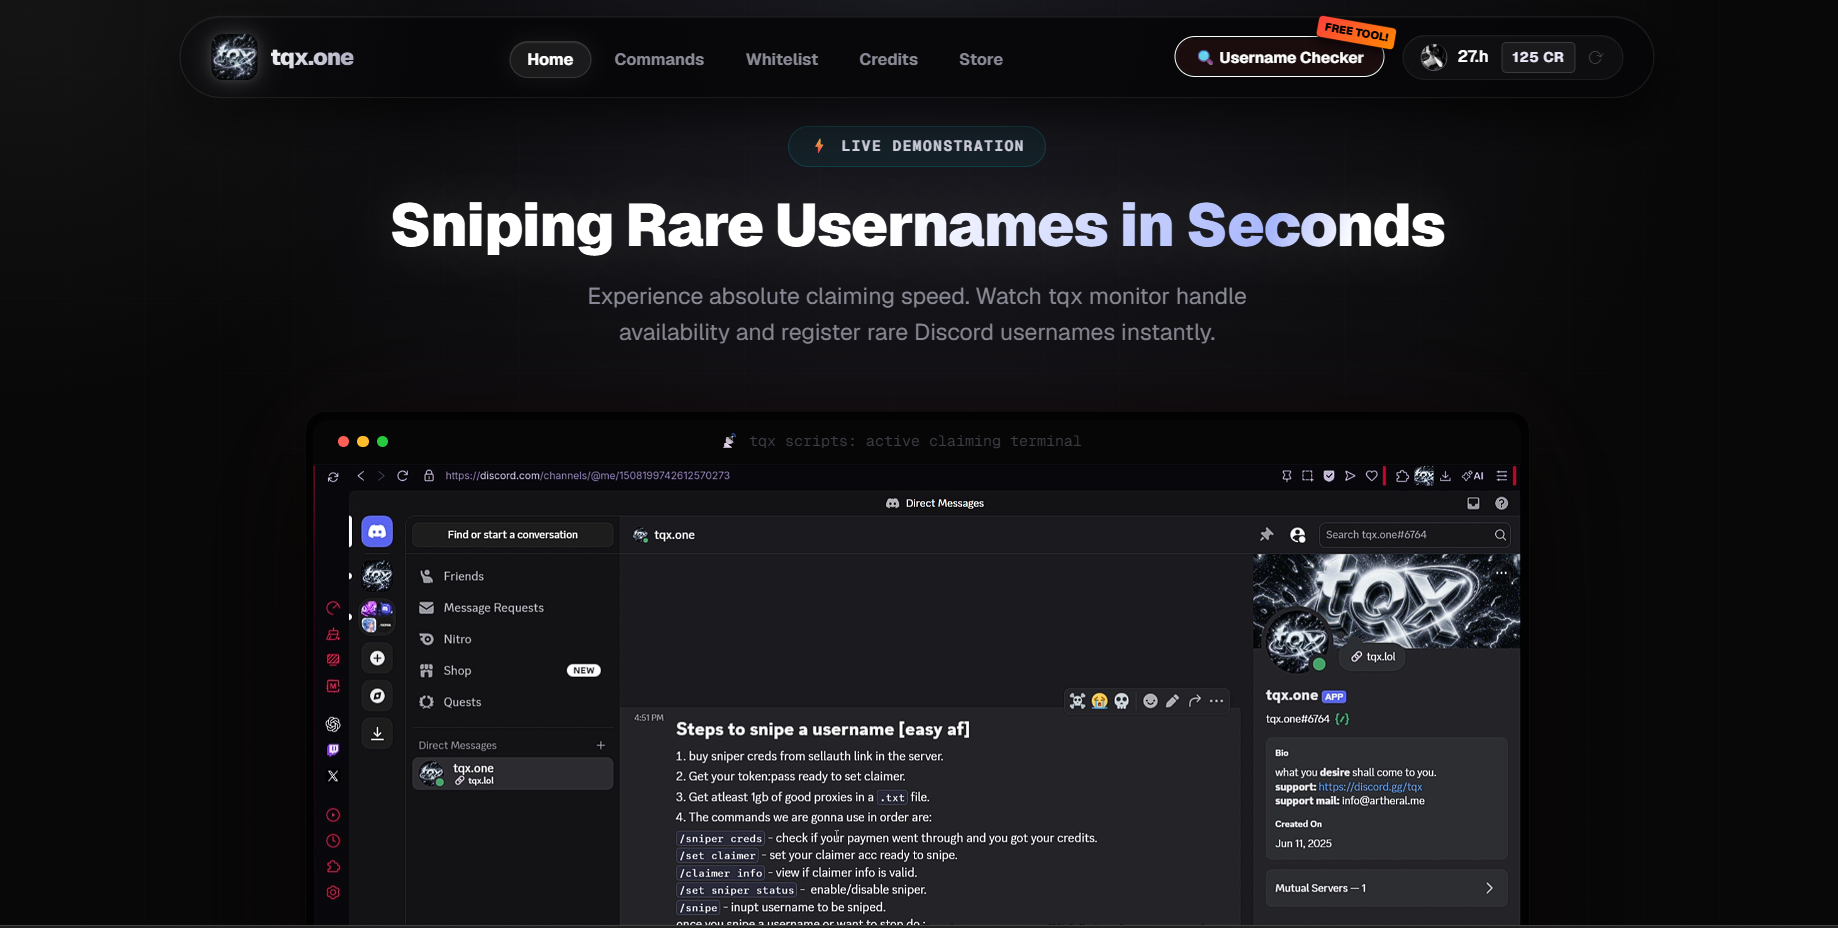Click browser heart bookmark icon
This screenshot has width=1838, height=928.
pyautogui.click(x=1372, y=476)
